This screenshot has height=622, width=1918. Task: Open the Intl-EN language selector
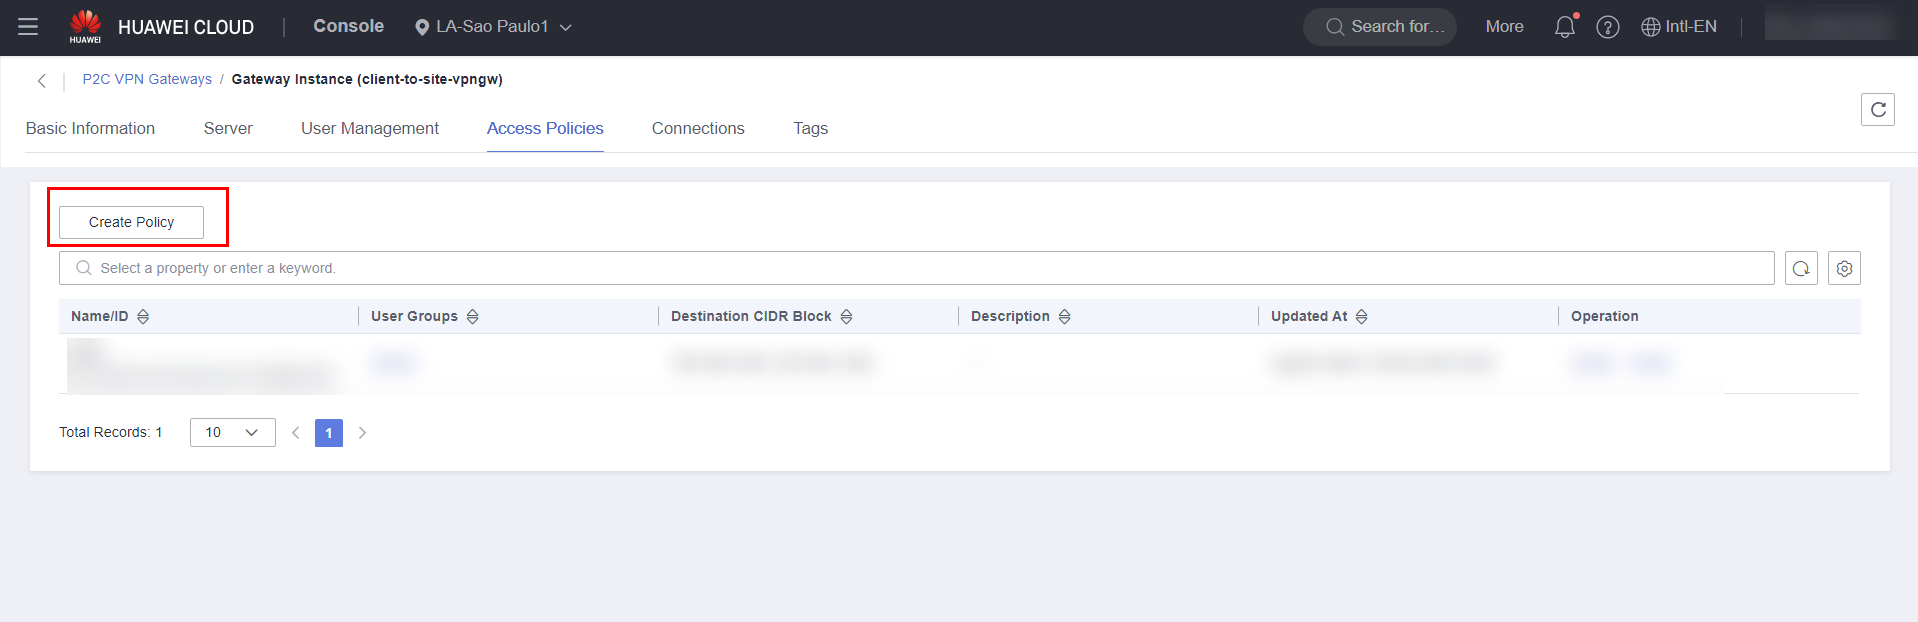(1679, 27)
